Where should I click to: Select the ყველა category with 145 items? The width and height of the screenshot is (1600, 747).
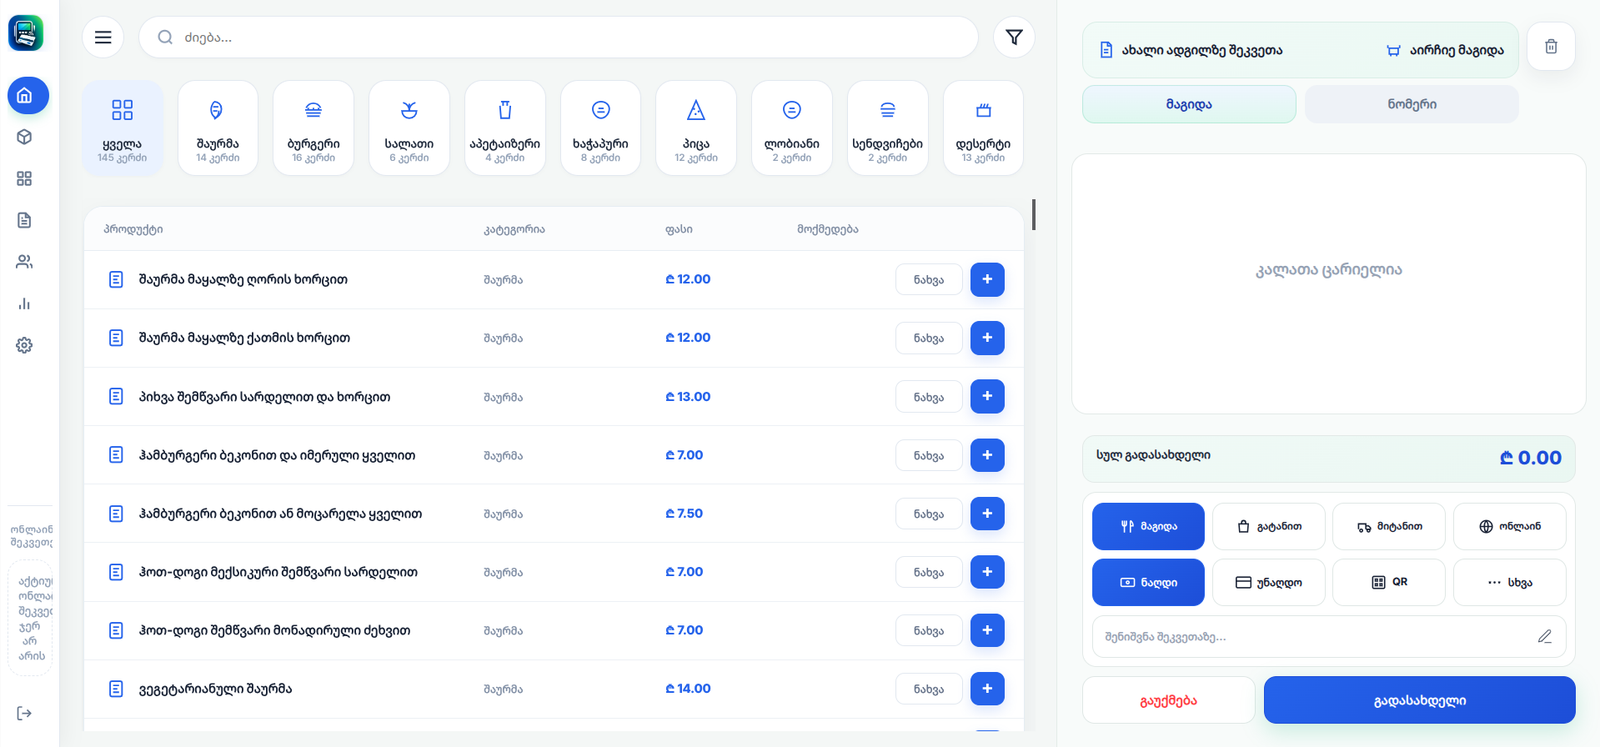[x=122, y=128]
